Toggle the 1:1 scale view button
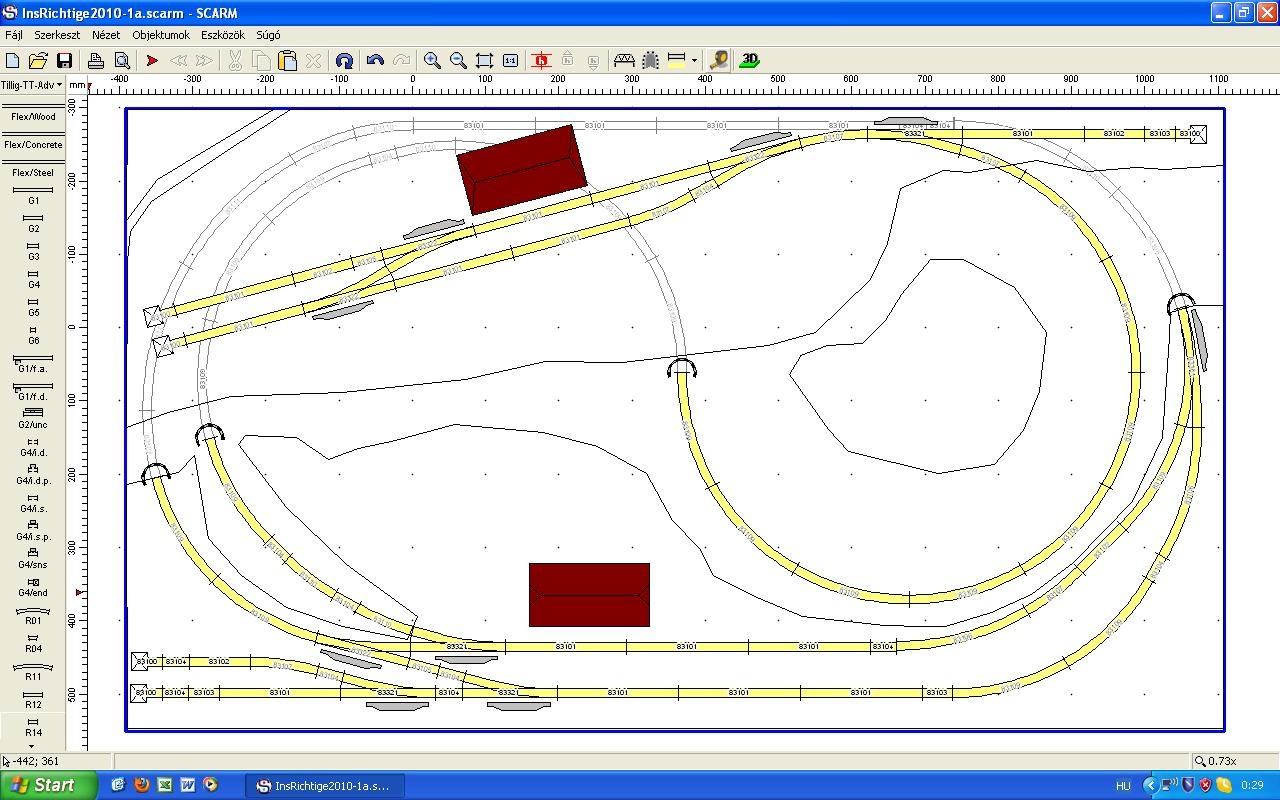The width and height of the screenshot is (1280, 800). coord(510,61)
